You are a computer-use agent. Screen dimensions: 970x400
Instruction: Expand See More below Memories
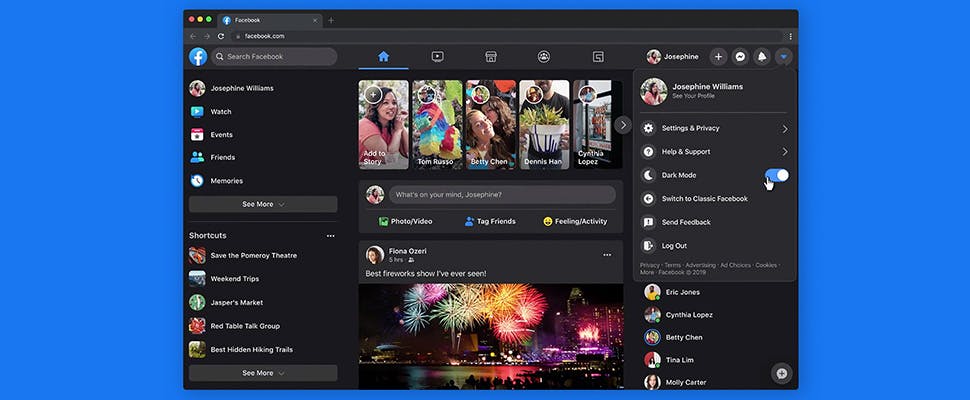point(264,204)
